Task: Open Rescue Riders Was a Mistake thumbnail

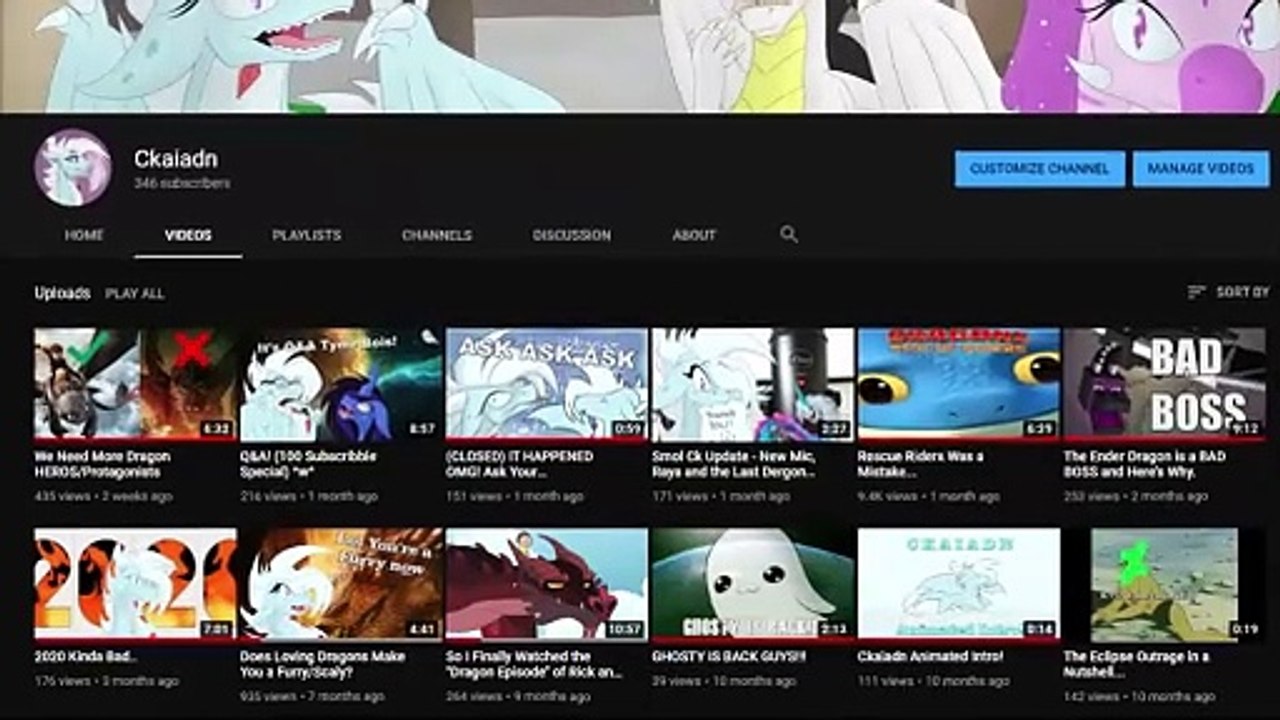Action: [x=959, y=385]
